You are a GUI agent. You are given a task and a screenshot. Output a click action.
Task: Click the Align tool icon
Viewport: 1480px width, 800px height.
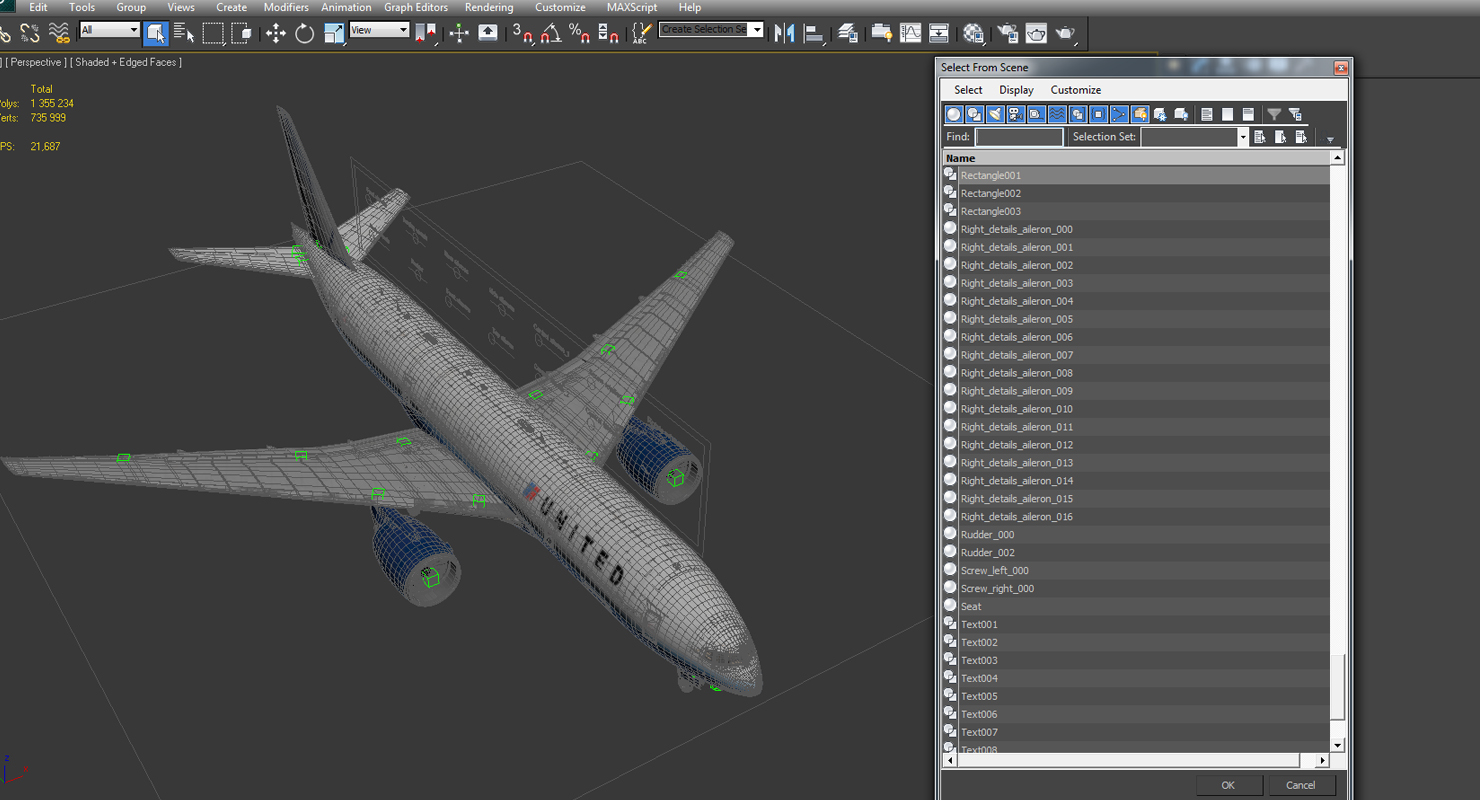(814, 33)
